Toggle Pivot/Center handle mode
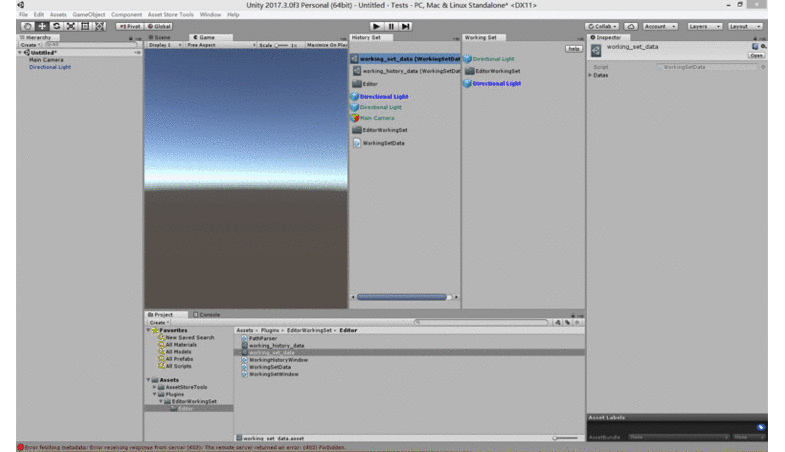Image resolution: width=785 pixels, height=452 pixels. [130, 26]
